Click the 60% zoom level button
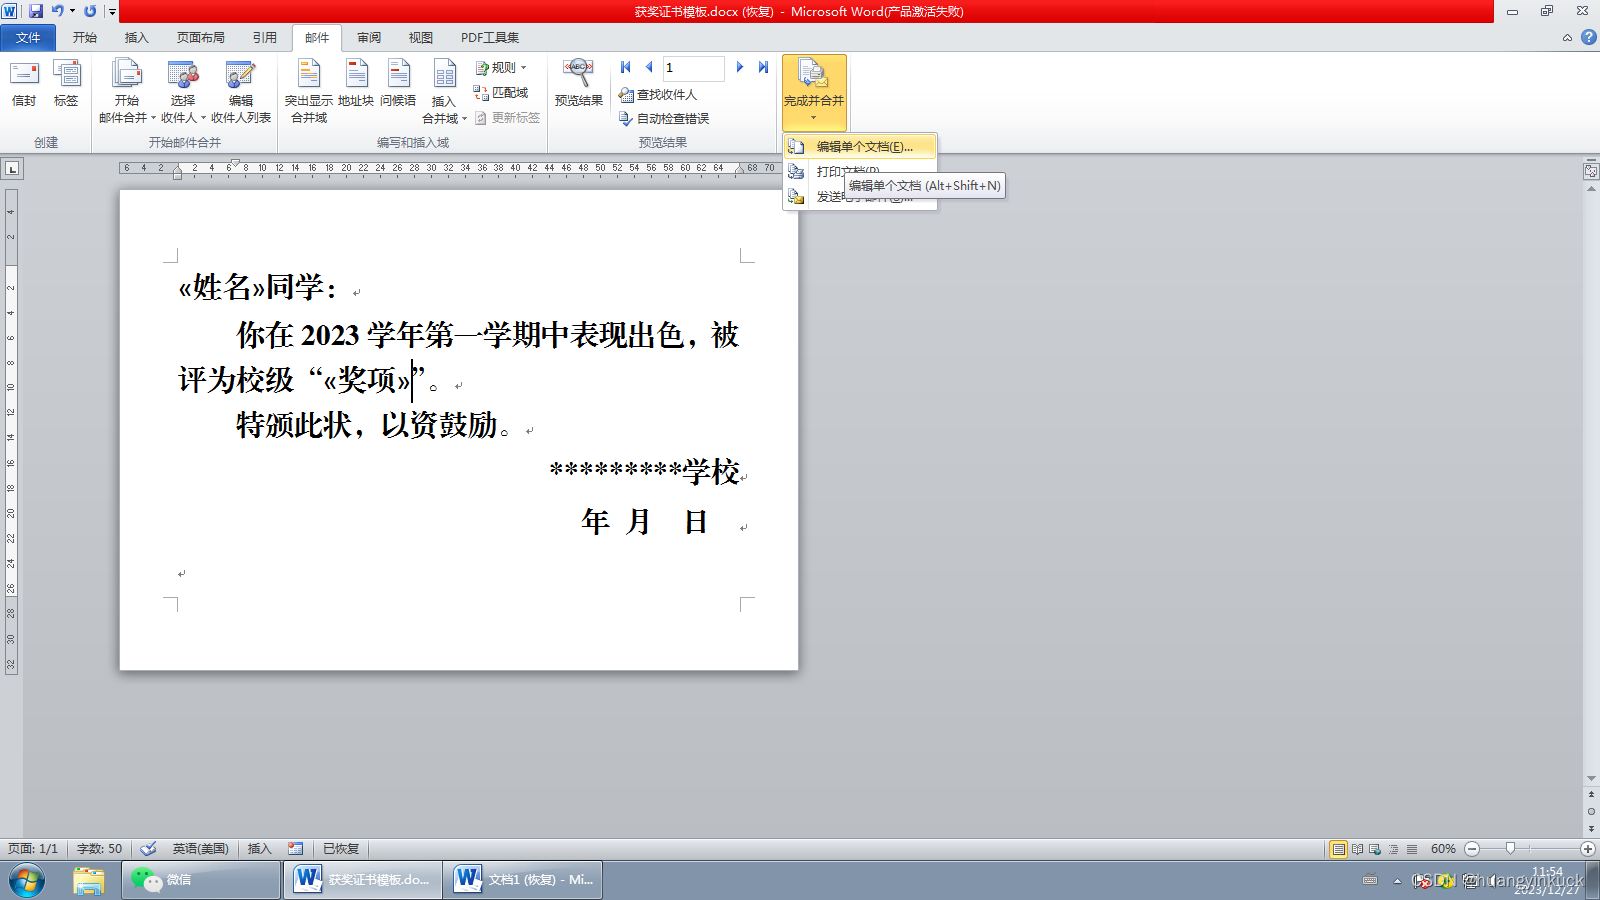 (x=1443, y=849)
